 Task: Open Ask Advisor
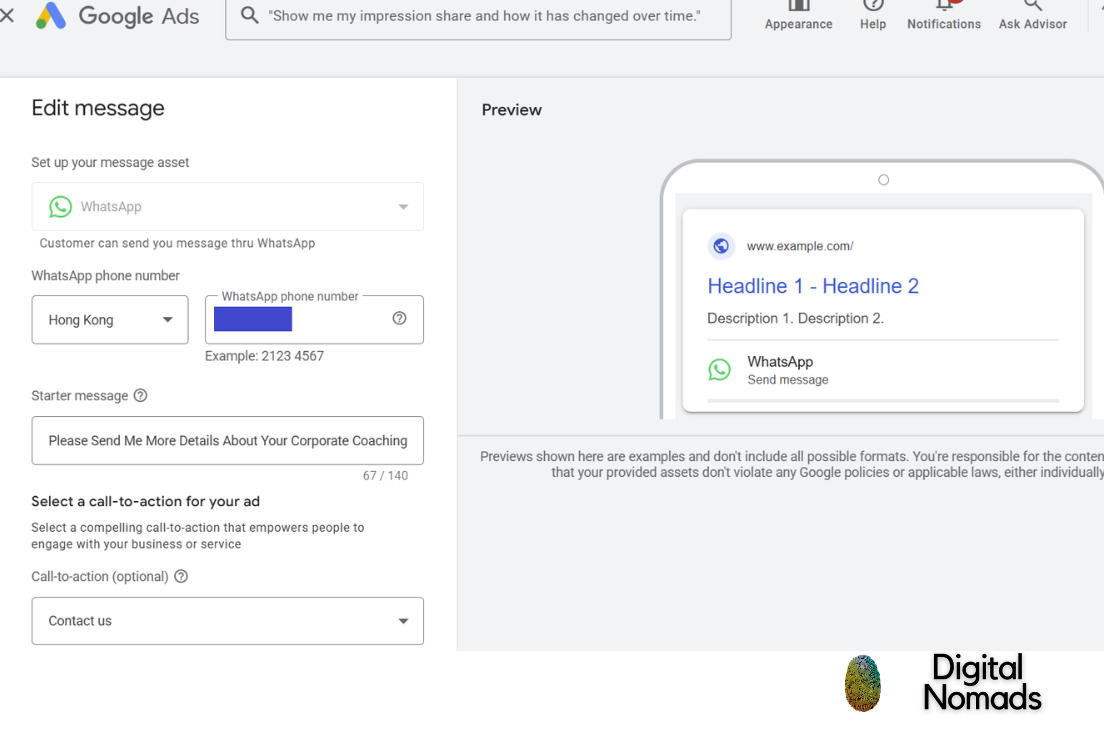[x=1033, y=15]
